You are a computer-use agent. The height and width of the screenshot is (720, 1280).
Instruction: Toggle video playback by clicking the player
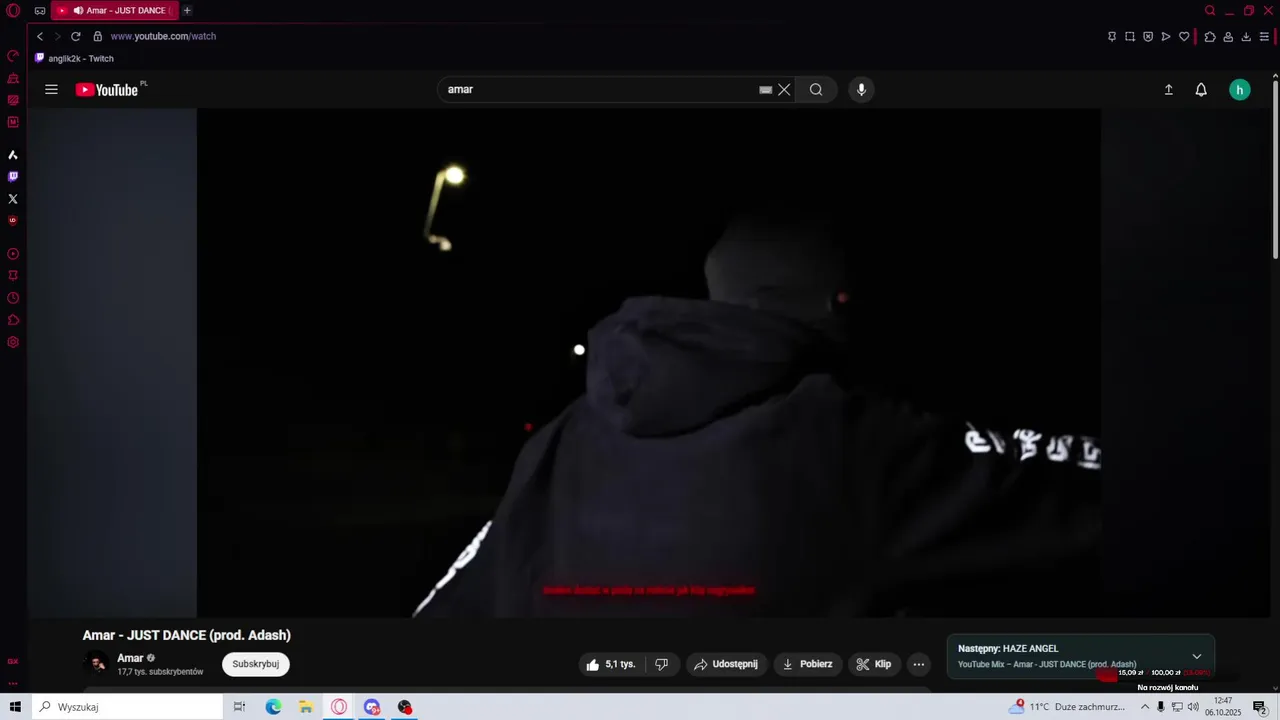click(649, 363)
